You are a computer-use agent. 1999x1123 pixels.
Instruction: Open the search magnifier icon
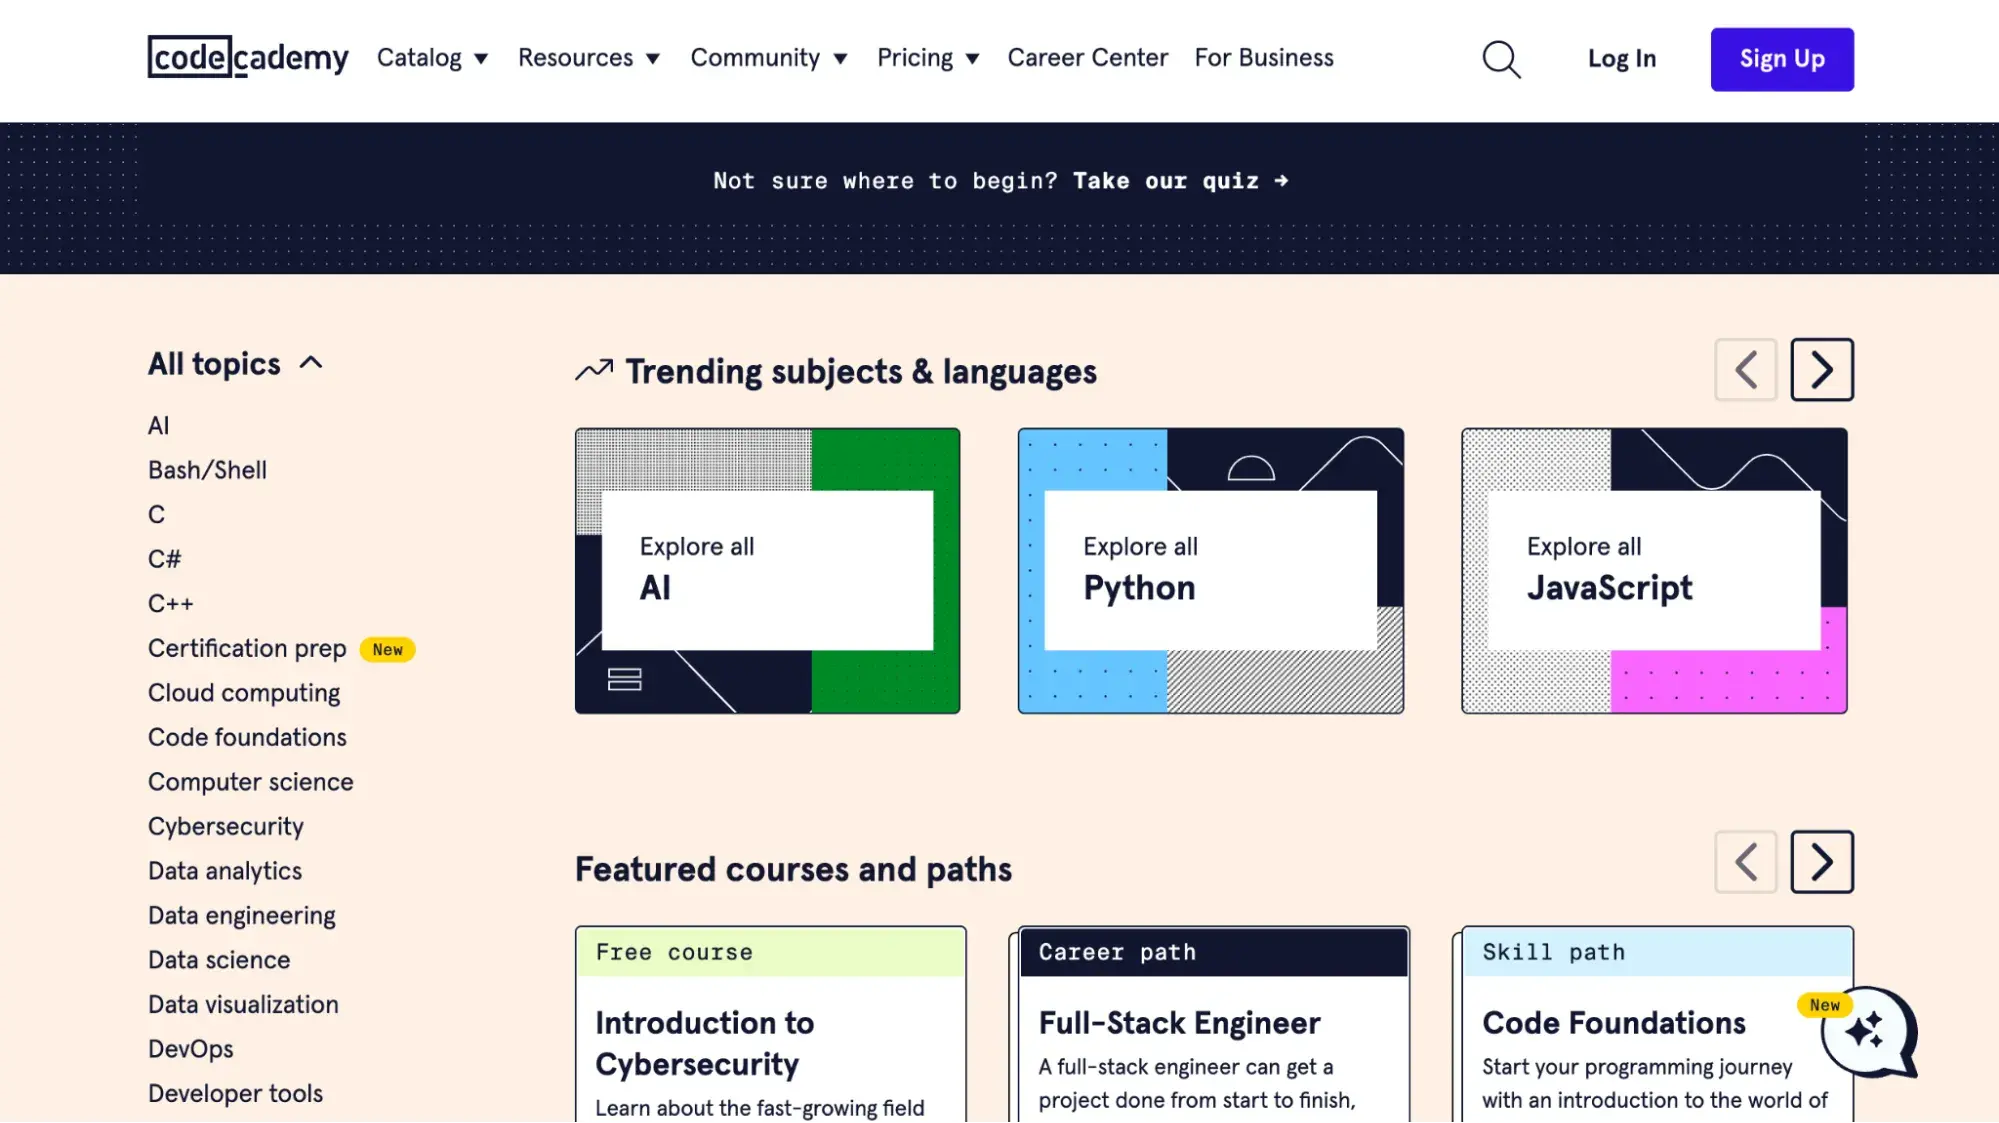[1501, 59]
